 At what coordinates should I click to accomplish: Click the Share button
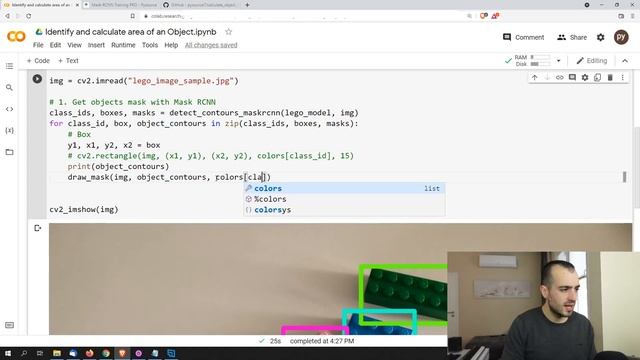pyautogui.click(x=572, y=37)
